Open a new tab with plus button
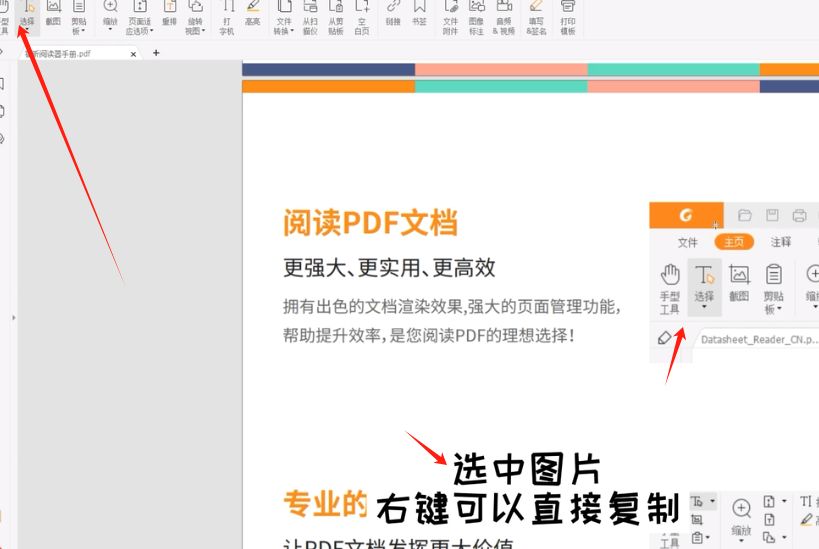 coord(156,53)
